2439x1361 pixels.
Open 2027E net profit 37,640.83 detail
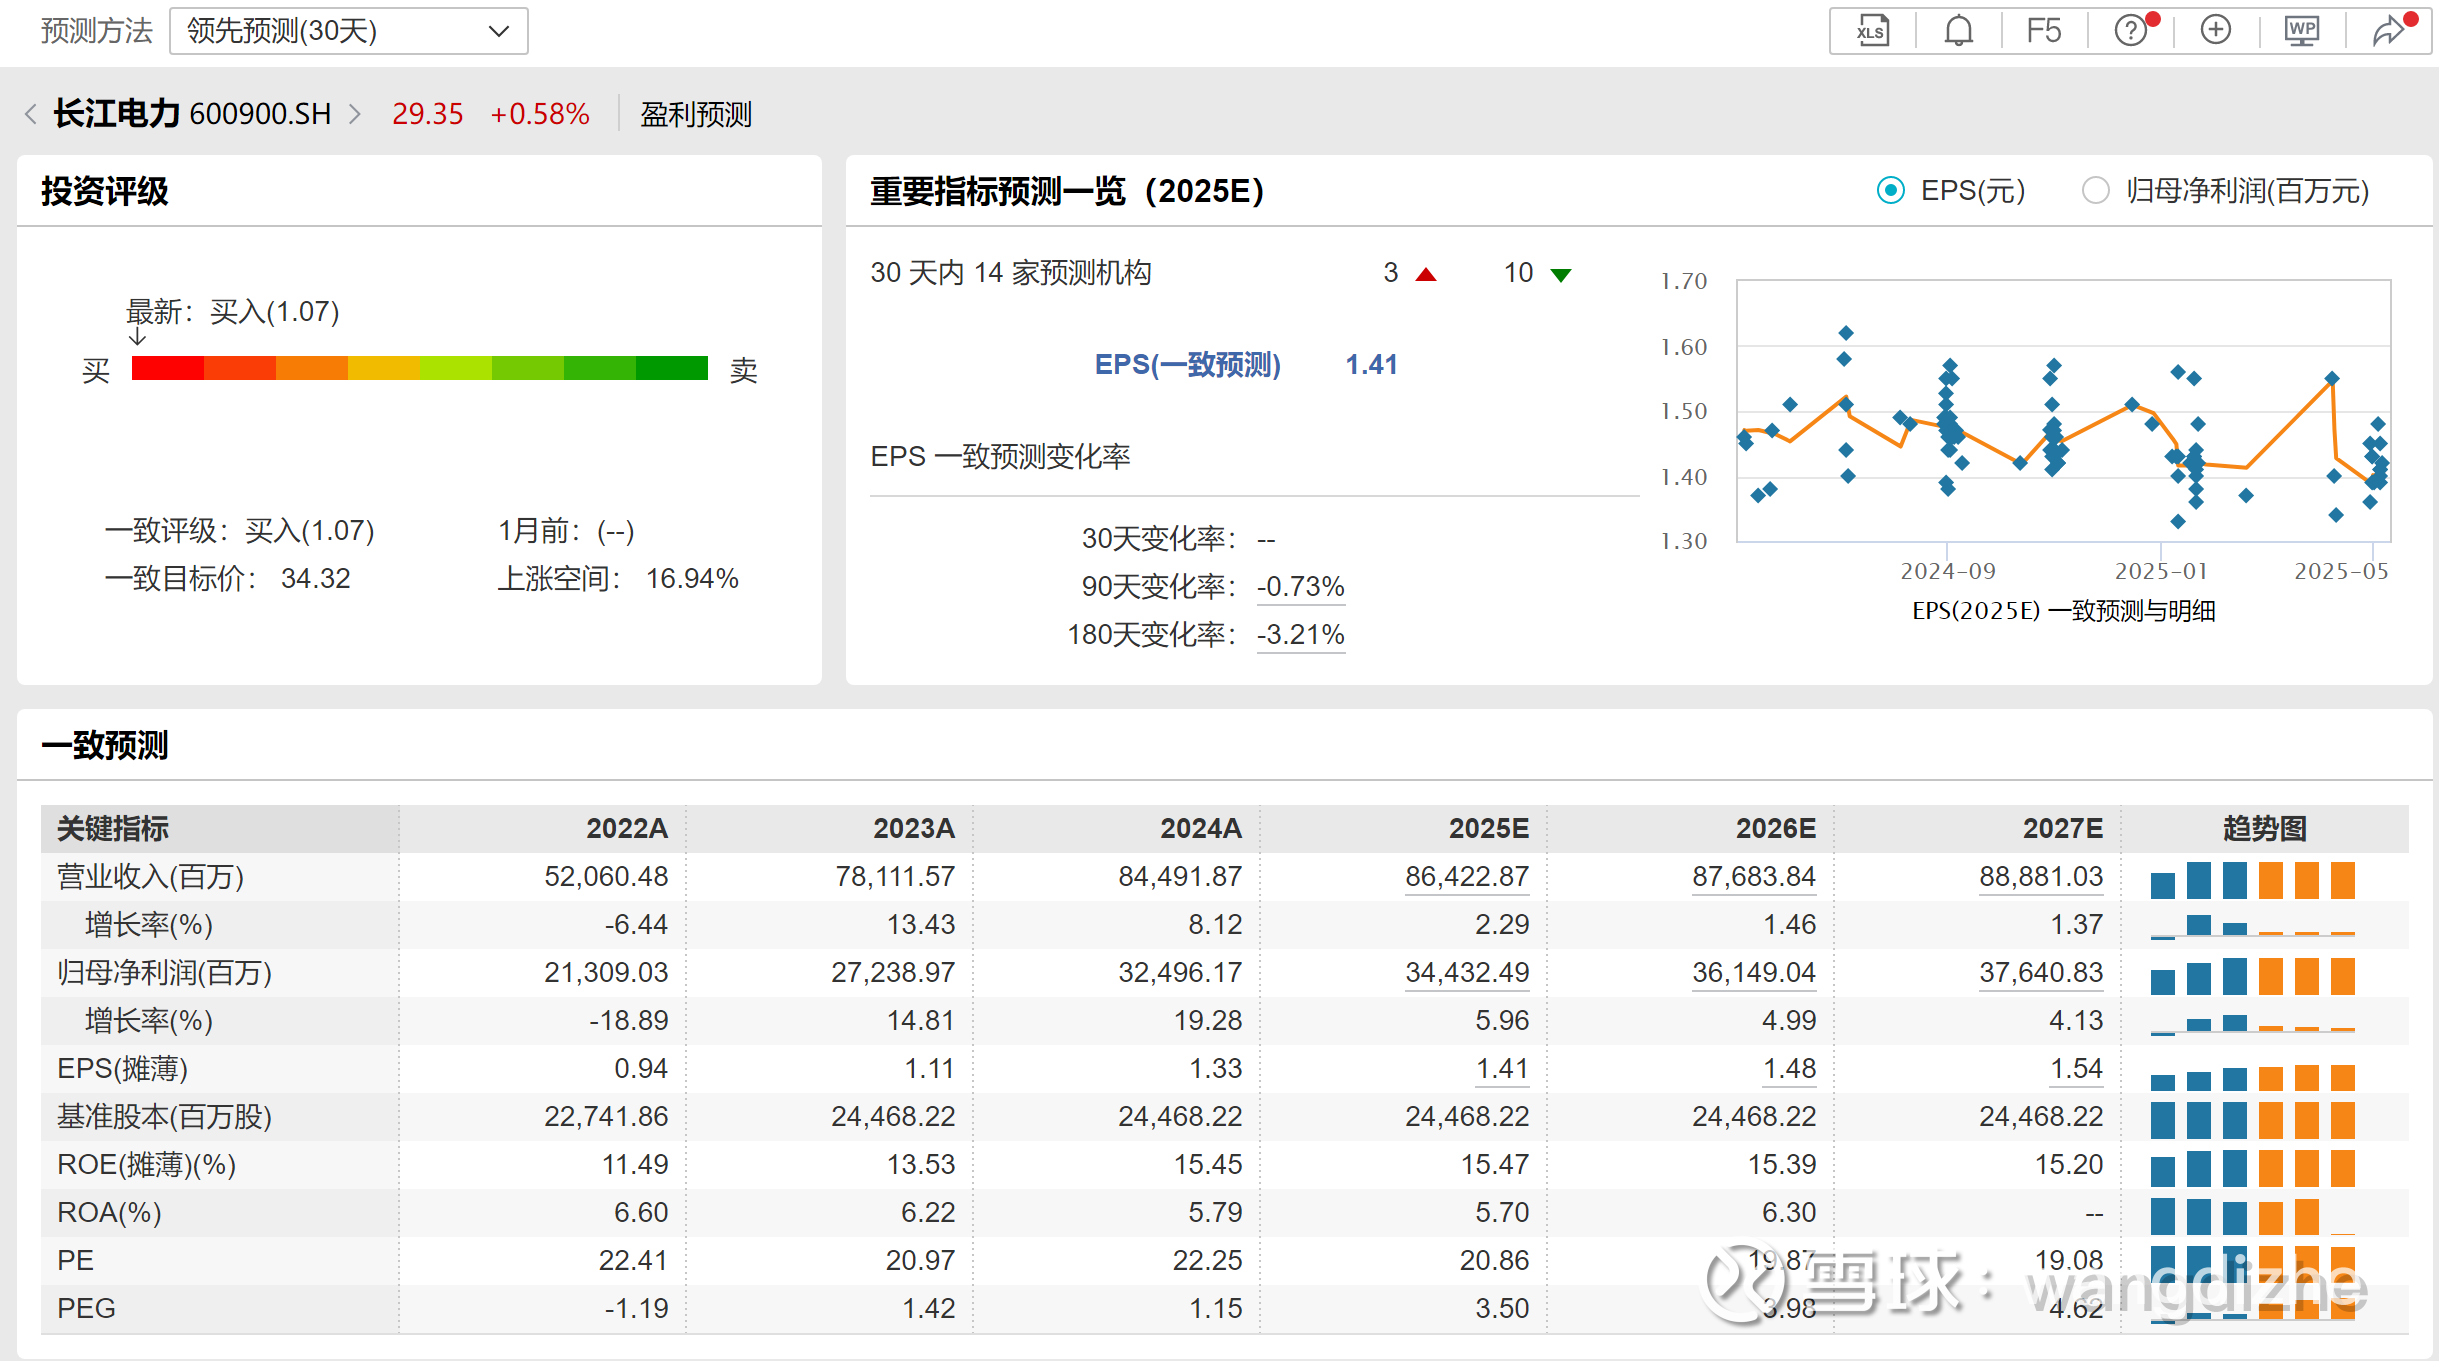2041,972
